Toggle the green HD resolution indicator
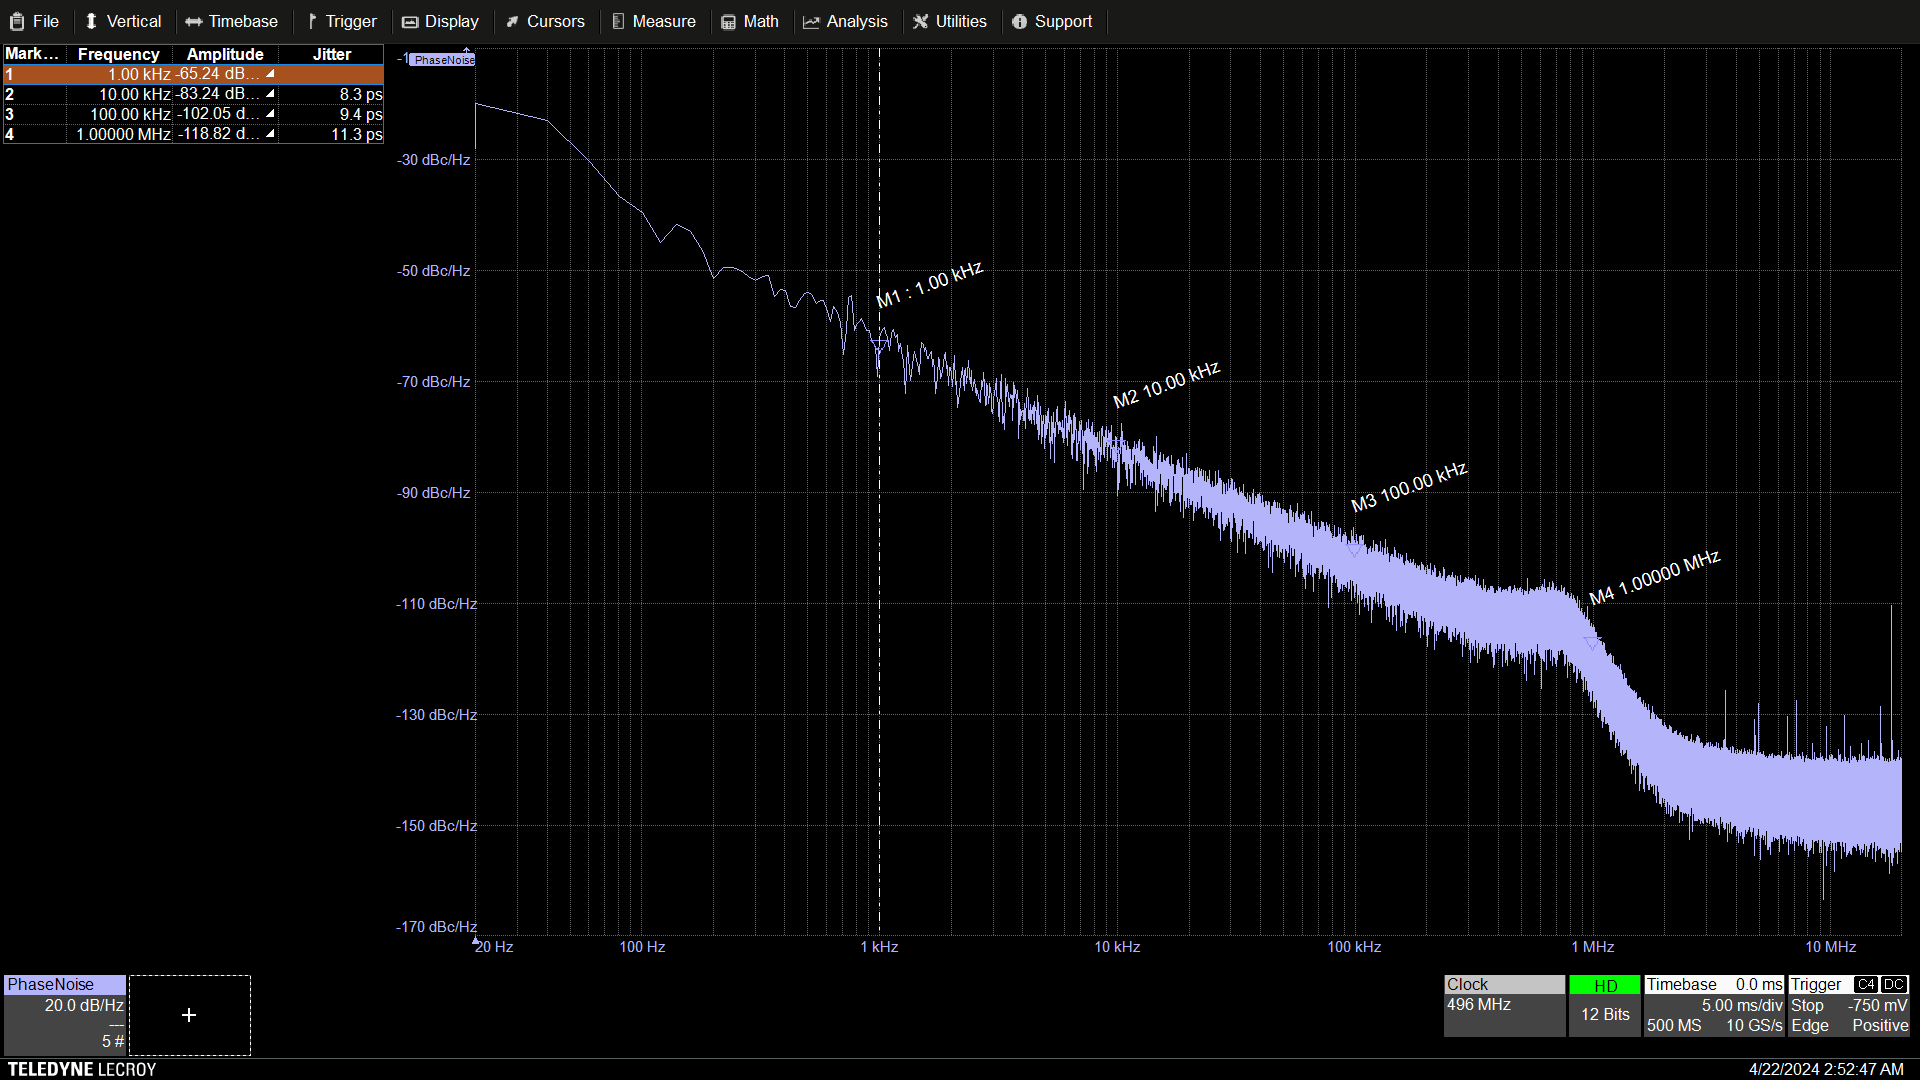The width and height of the screenshot is (1920, 1080). (1605, 986)
